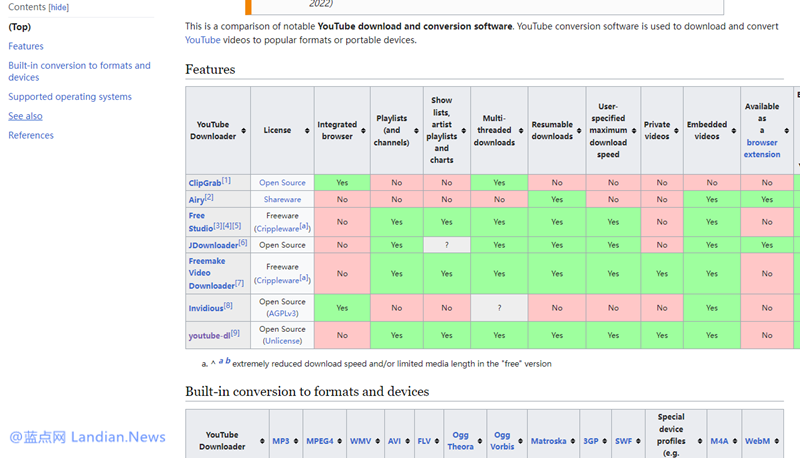Sort by Integrated browser column arrows
Image resolution: width=800 pixels, height=458 pixels.
[363, 131]
